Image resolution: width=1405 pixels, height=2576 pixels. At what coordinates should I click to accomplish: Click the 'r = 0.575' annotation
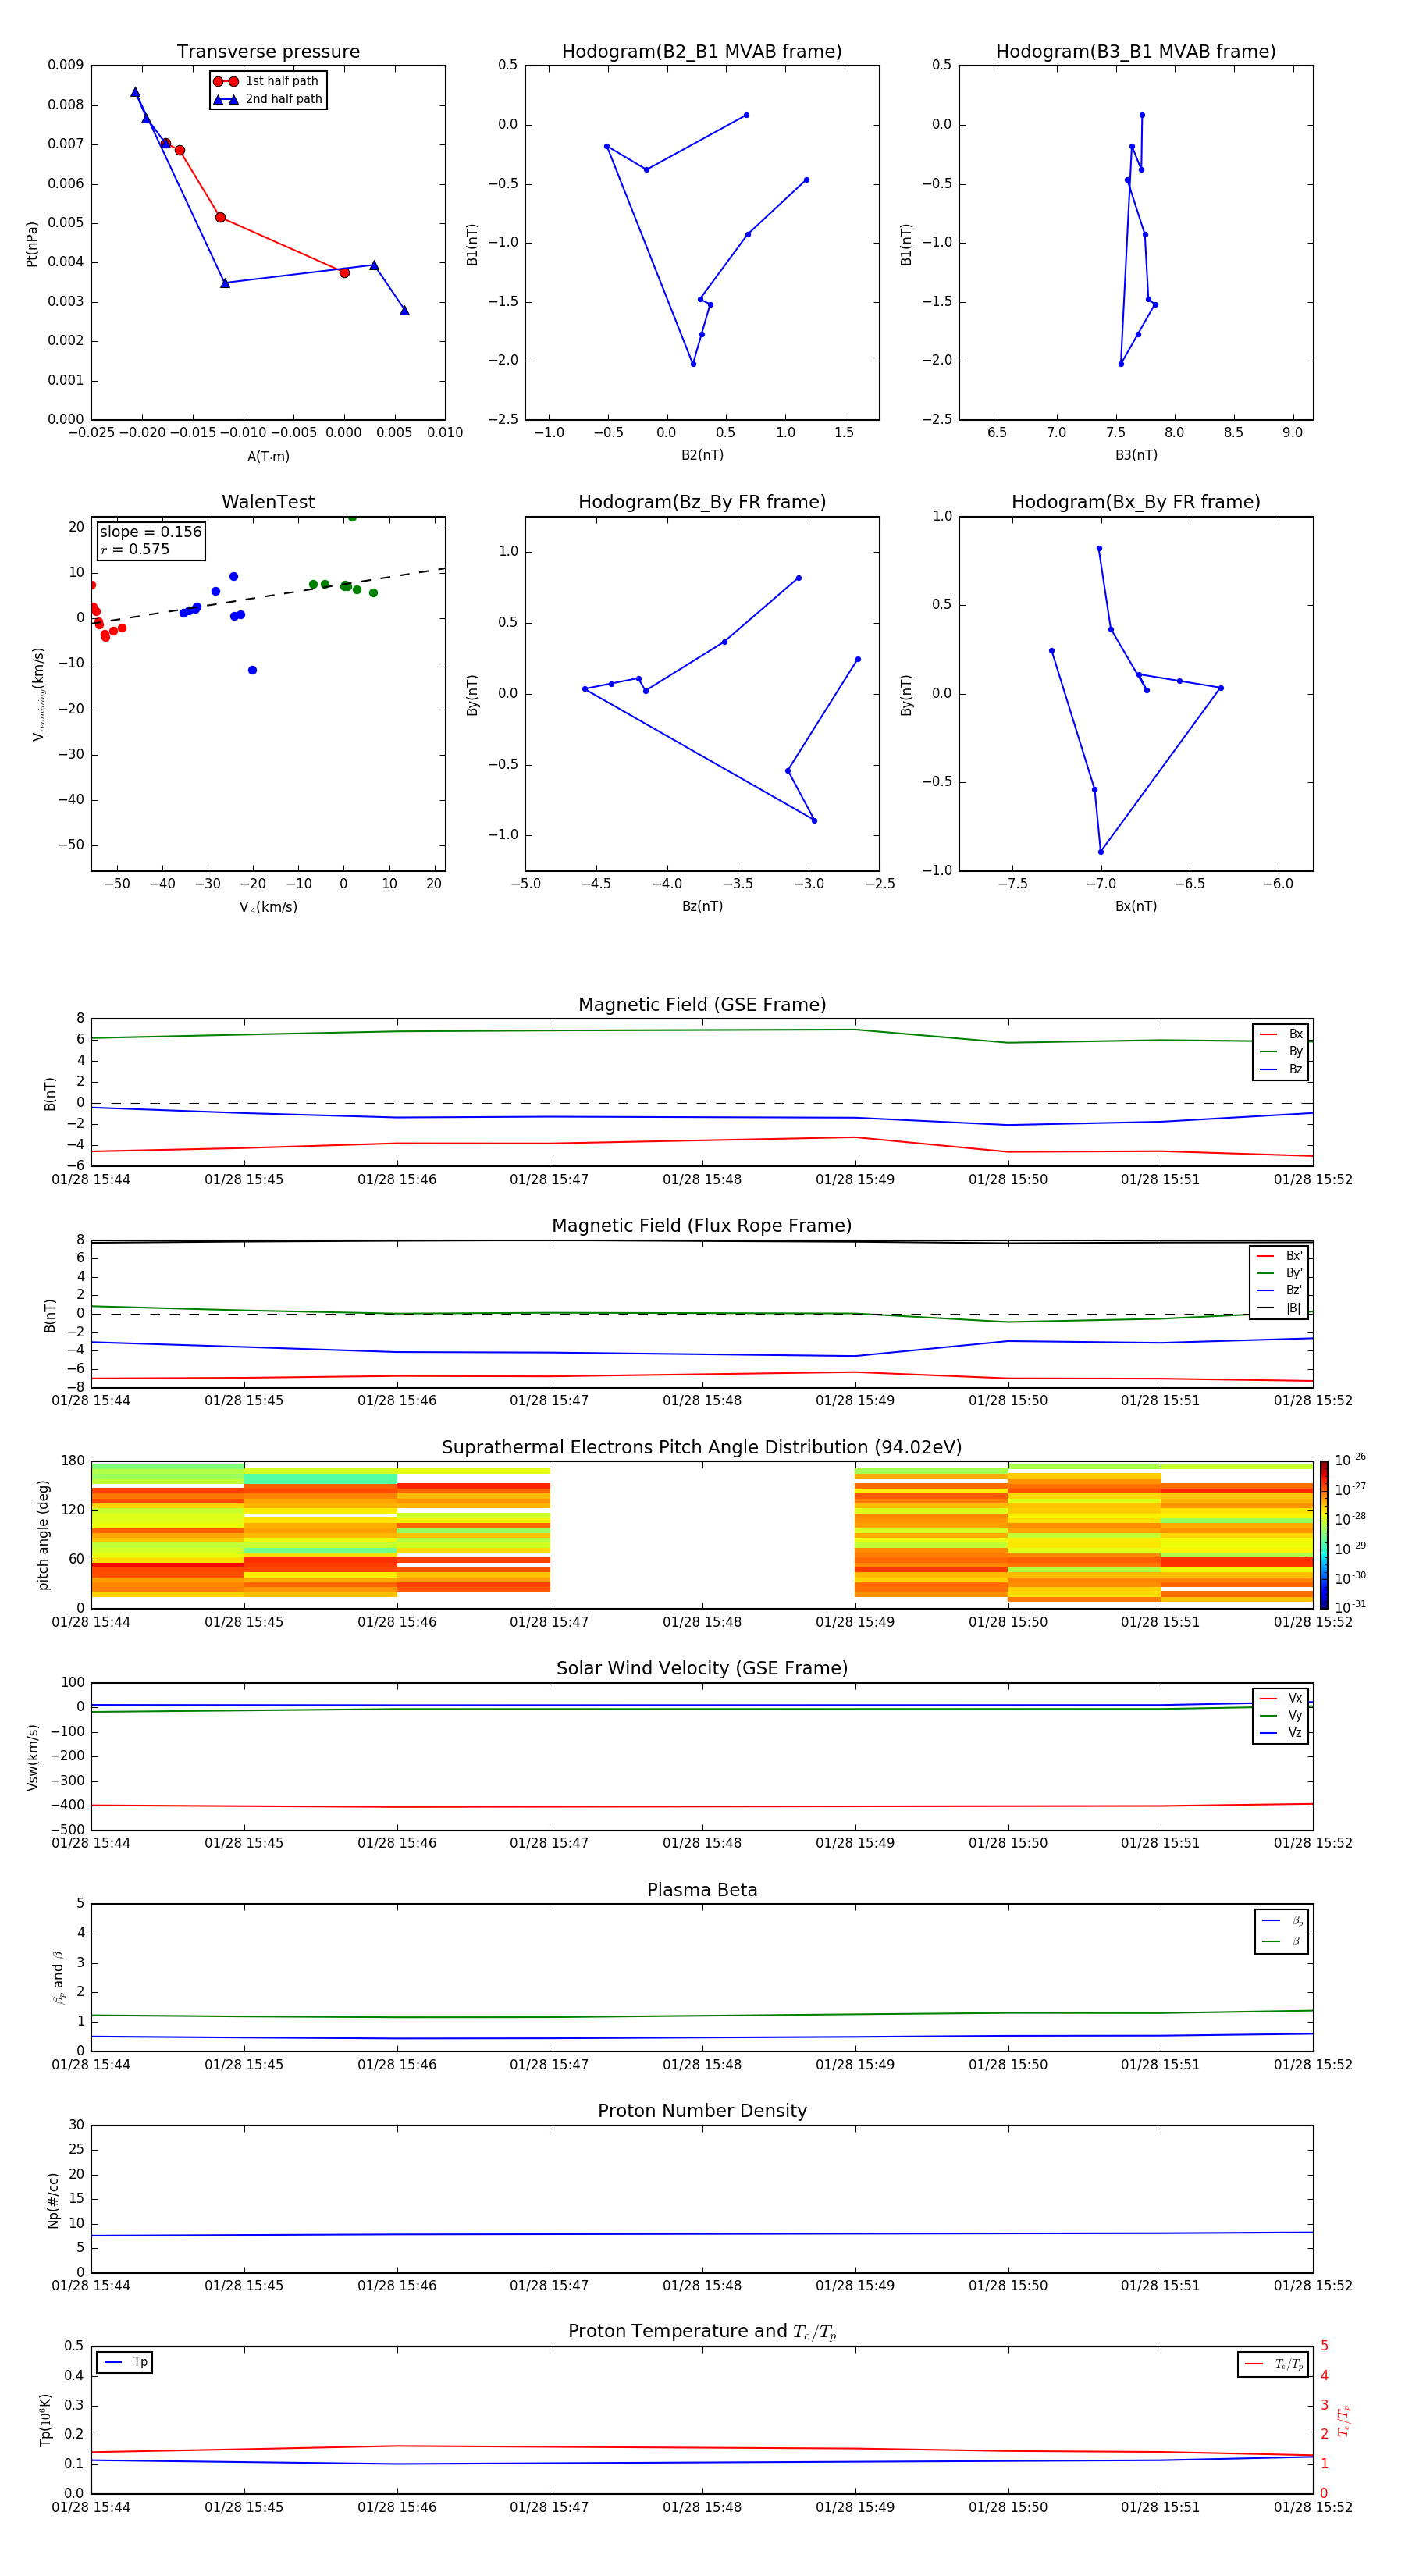(135, 550)
